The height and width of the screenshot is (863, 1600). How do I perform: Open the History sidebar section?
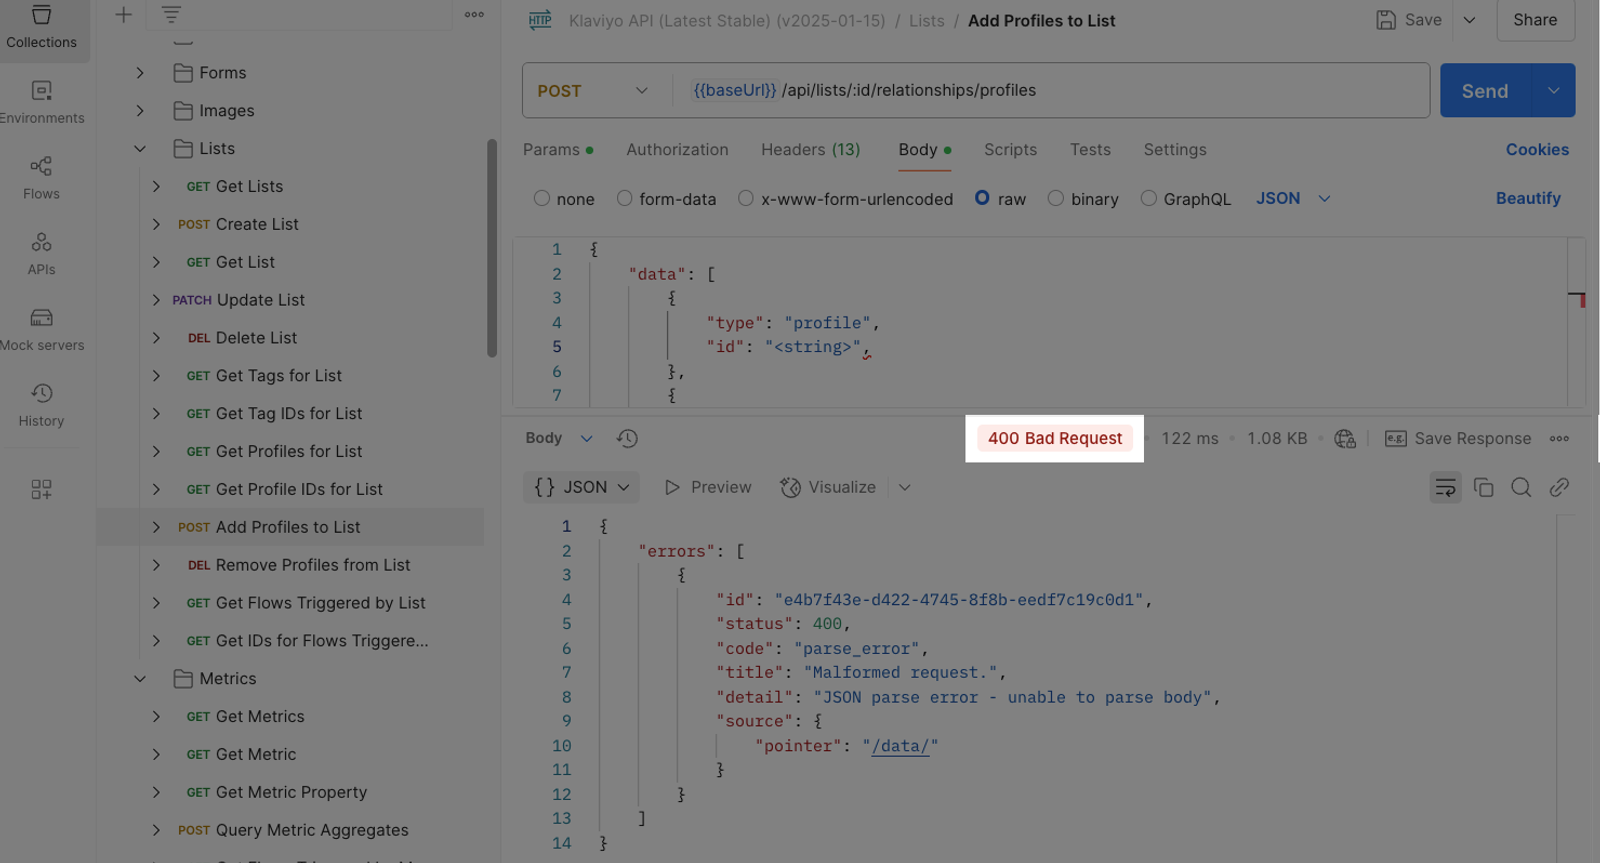tap(41, 405)
